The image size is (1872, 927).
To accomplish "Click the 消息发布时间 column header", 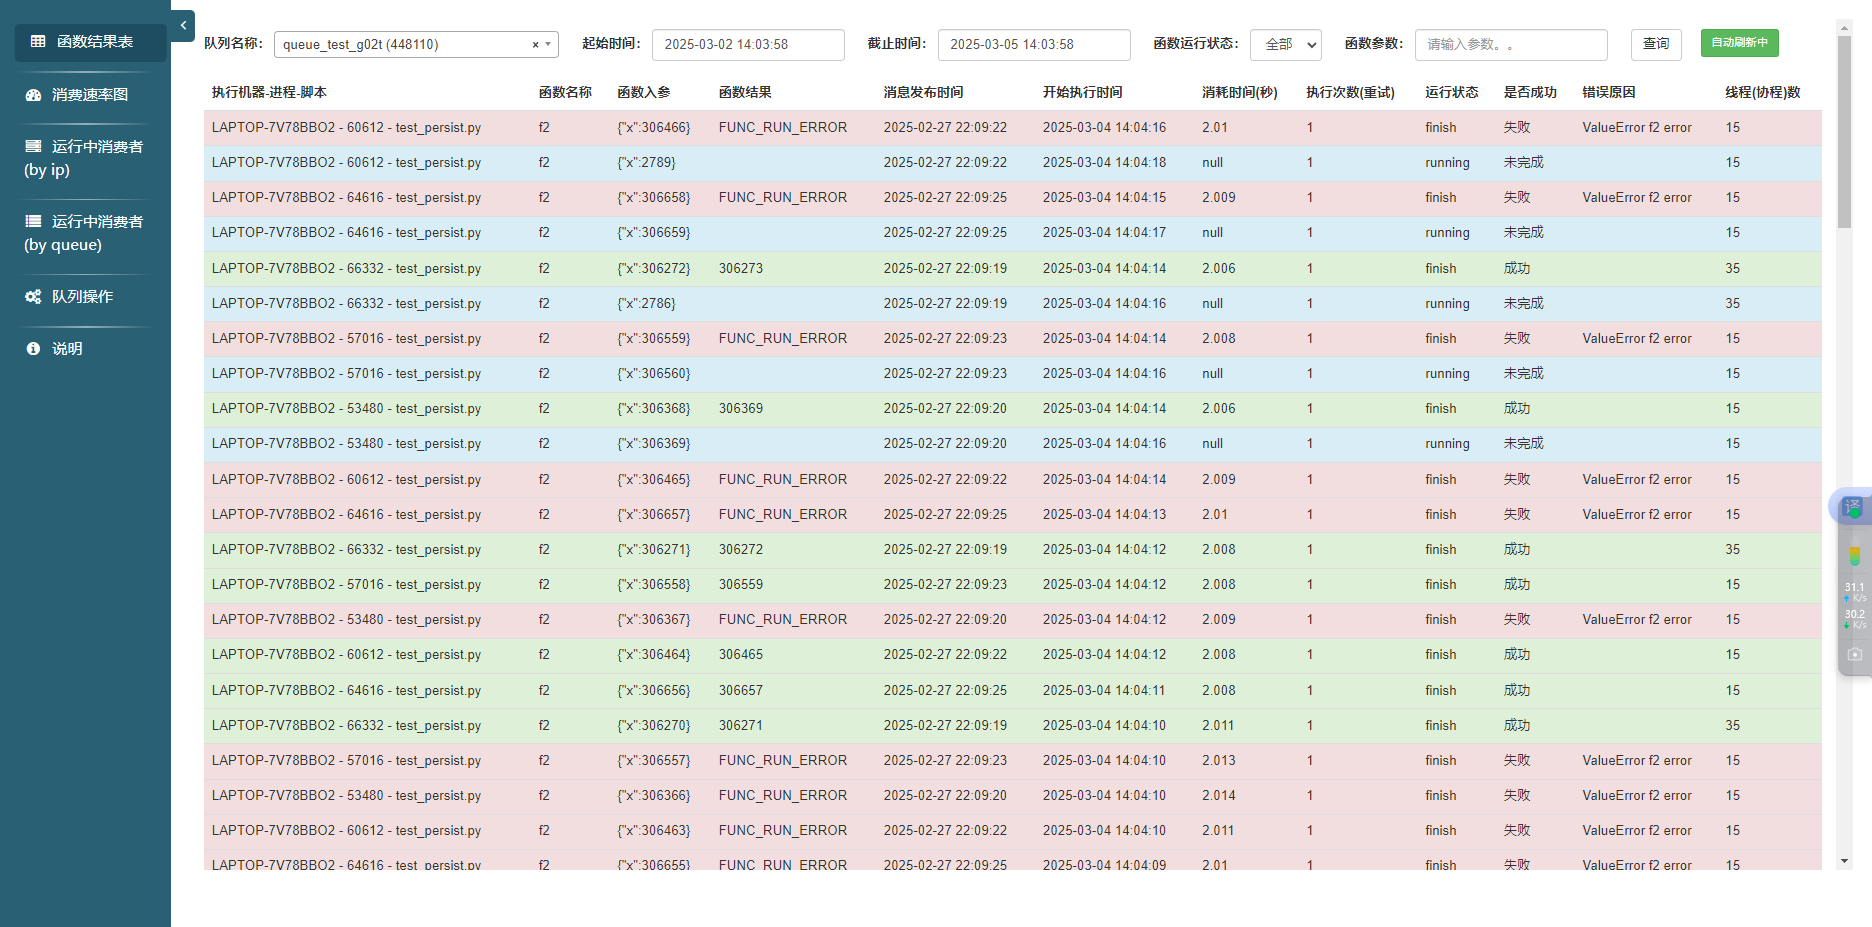I will pos(923,93).
